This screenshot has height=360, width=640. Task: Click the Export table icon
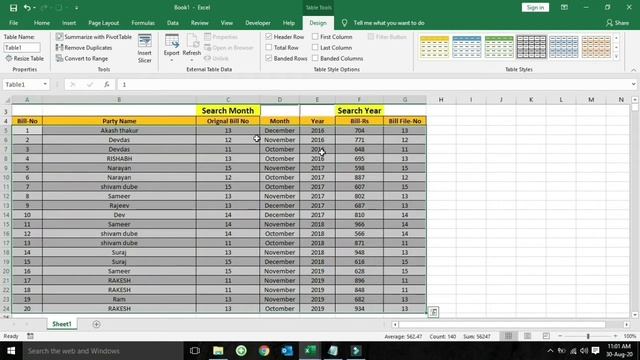tap(171, 41)
